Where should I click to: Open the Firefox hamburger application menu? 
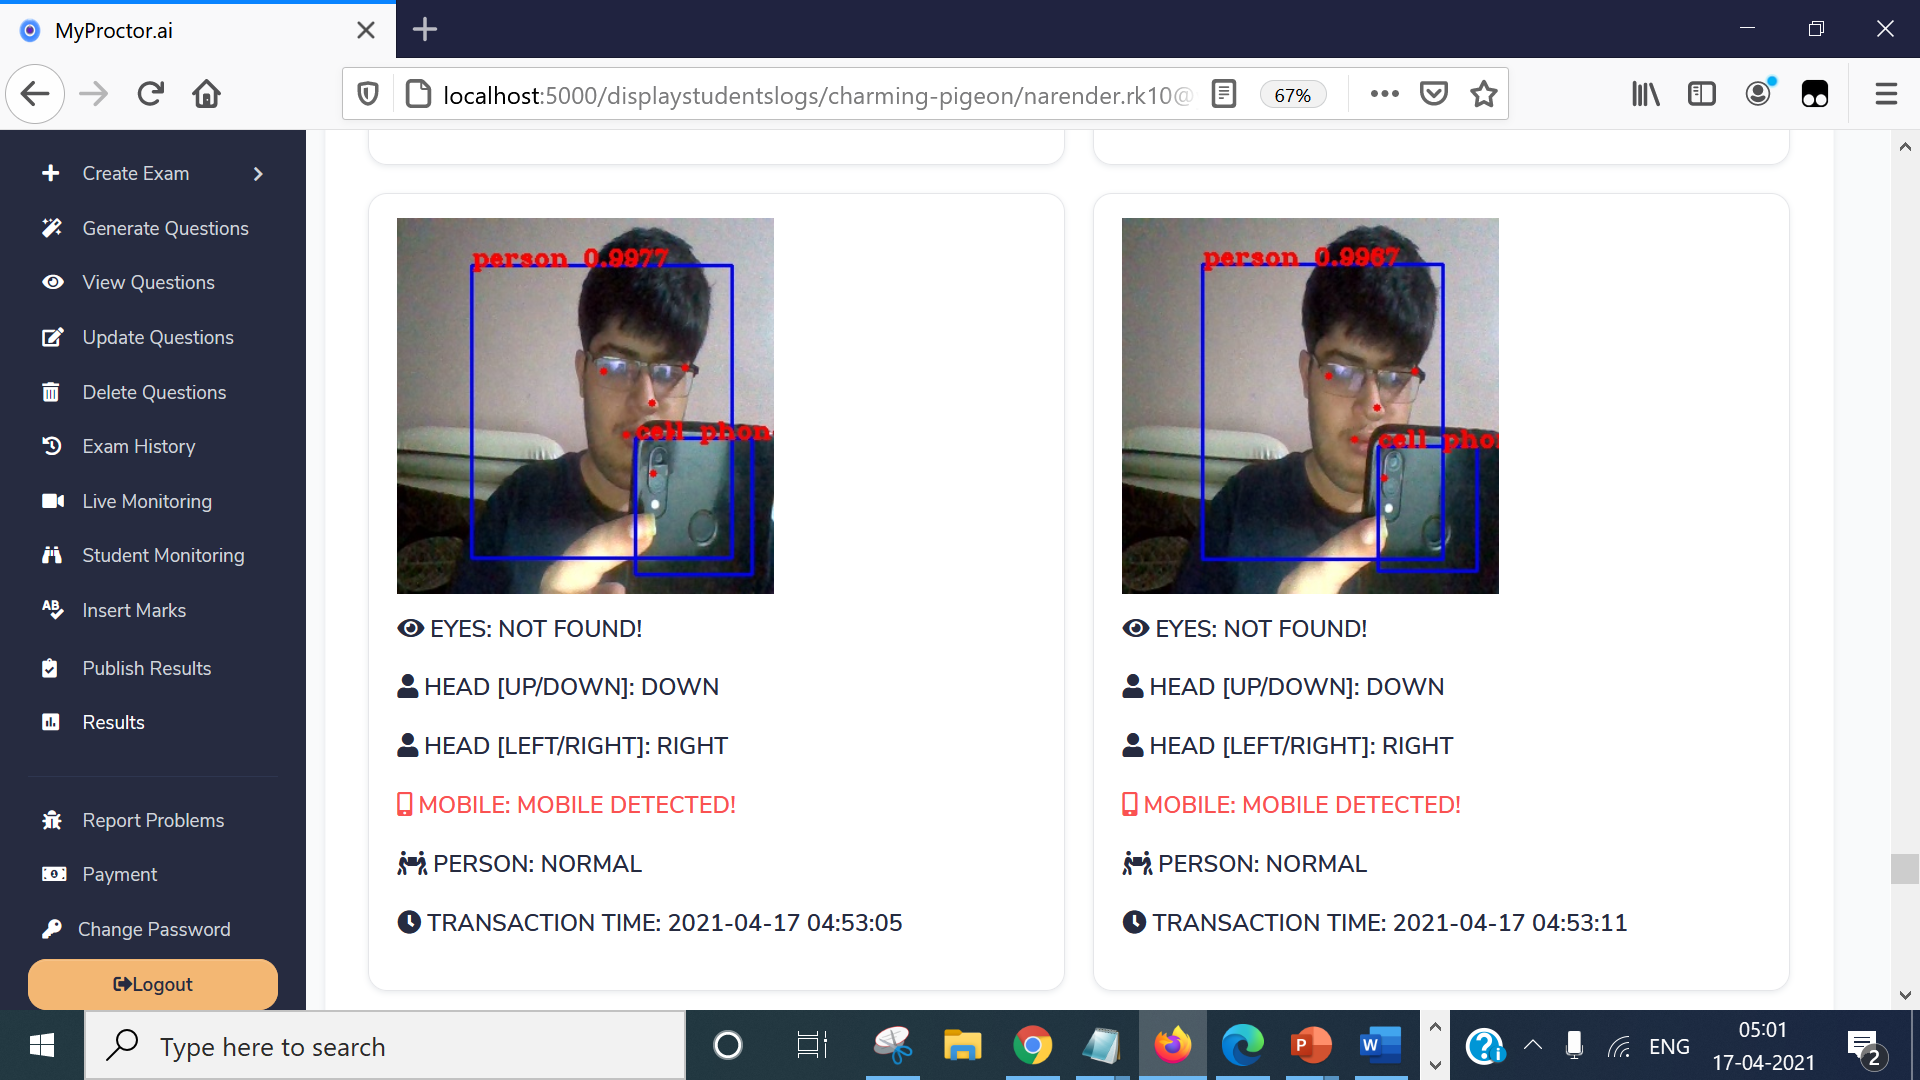coord(1886,94)
